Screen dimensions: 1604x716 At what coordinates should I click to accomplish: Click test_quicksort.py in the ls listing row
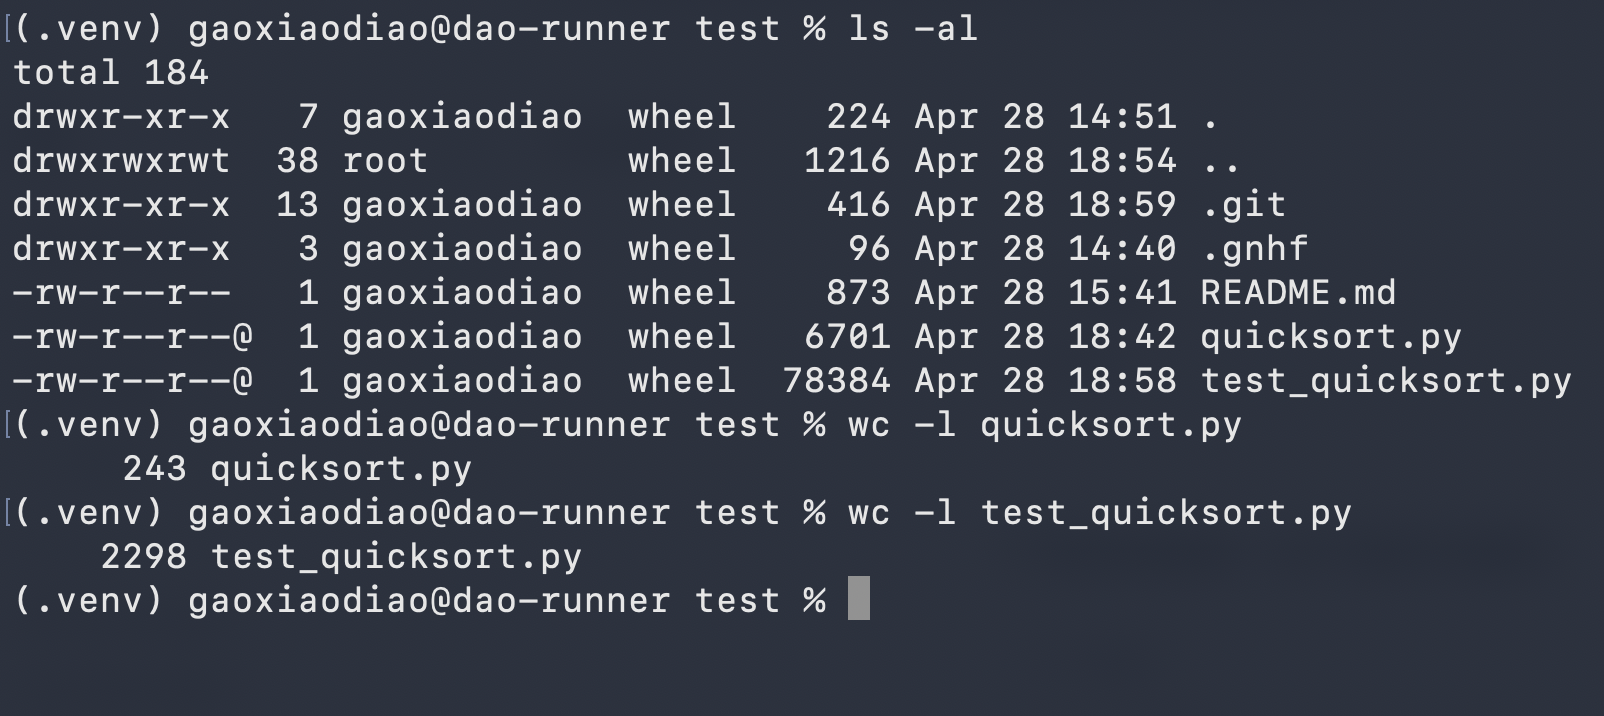pos(1385,381)
